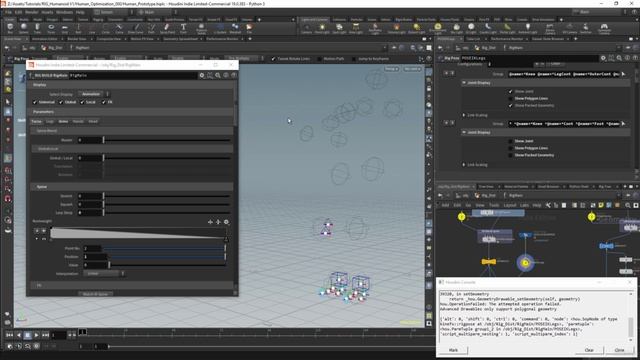Select the Environment Light shelf tool
Screen dimensions: 640x360
438,29
